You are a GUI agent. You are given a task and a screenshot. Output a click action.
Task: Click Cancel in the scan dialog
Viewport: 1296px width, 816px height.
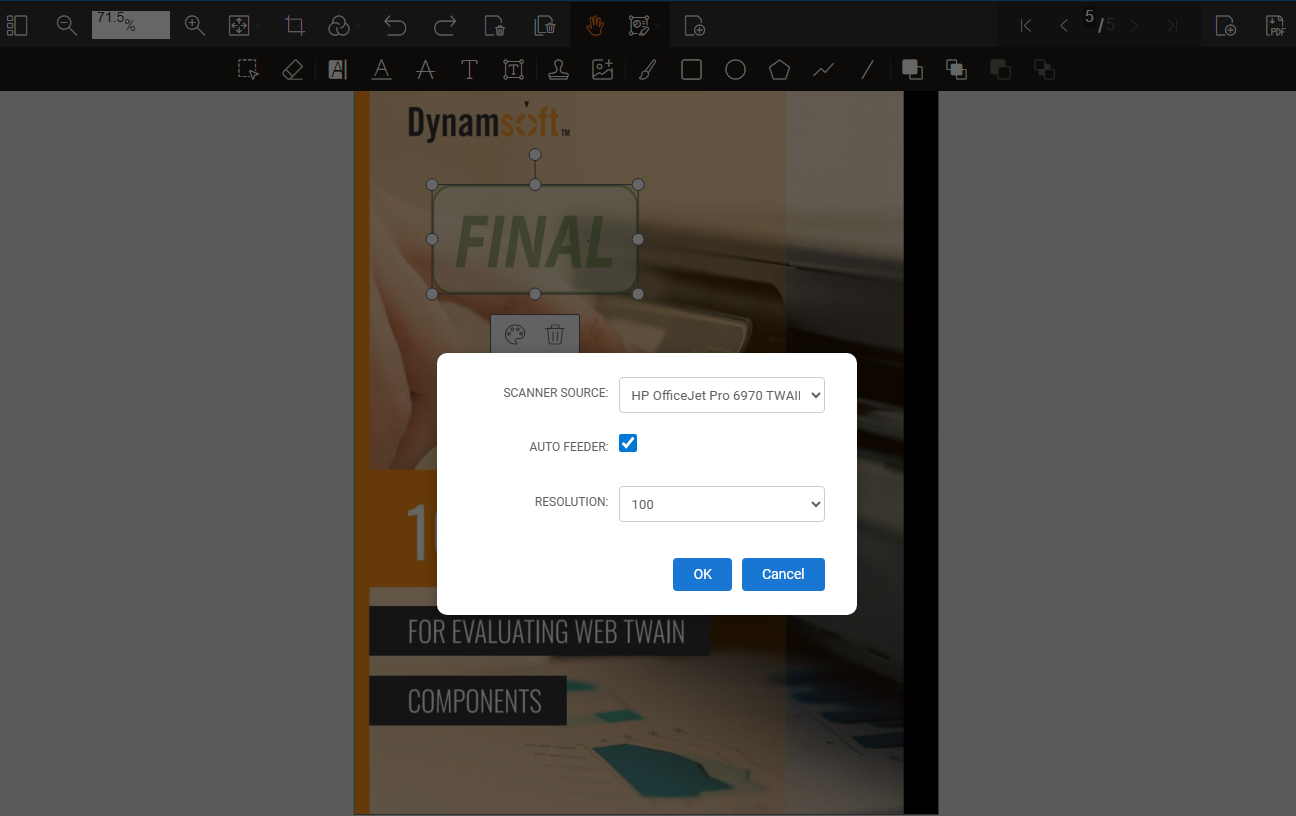coord(783,574)
